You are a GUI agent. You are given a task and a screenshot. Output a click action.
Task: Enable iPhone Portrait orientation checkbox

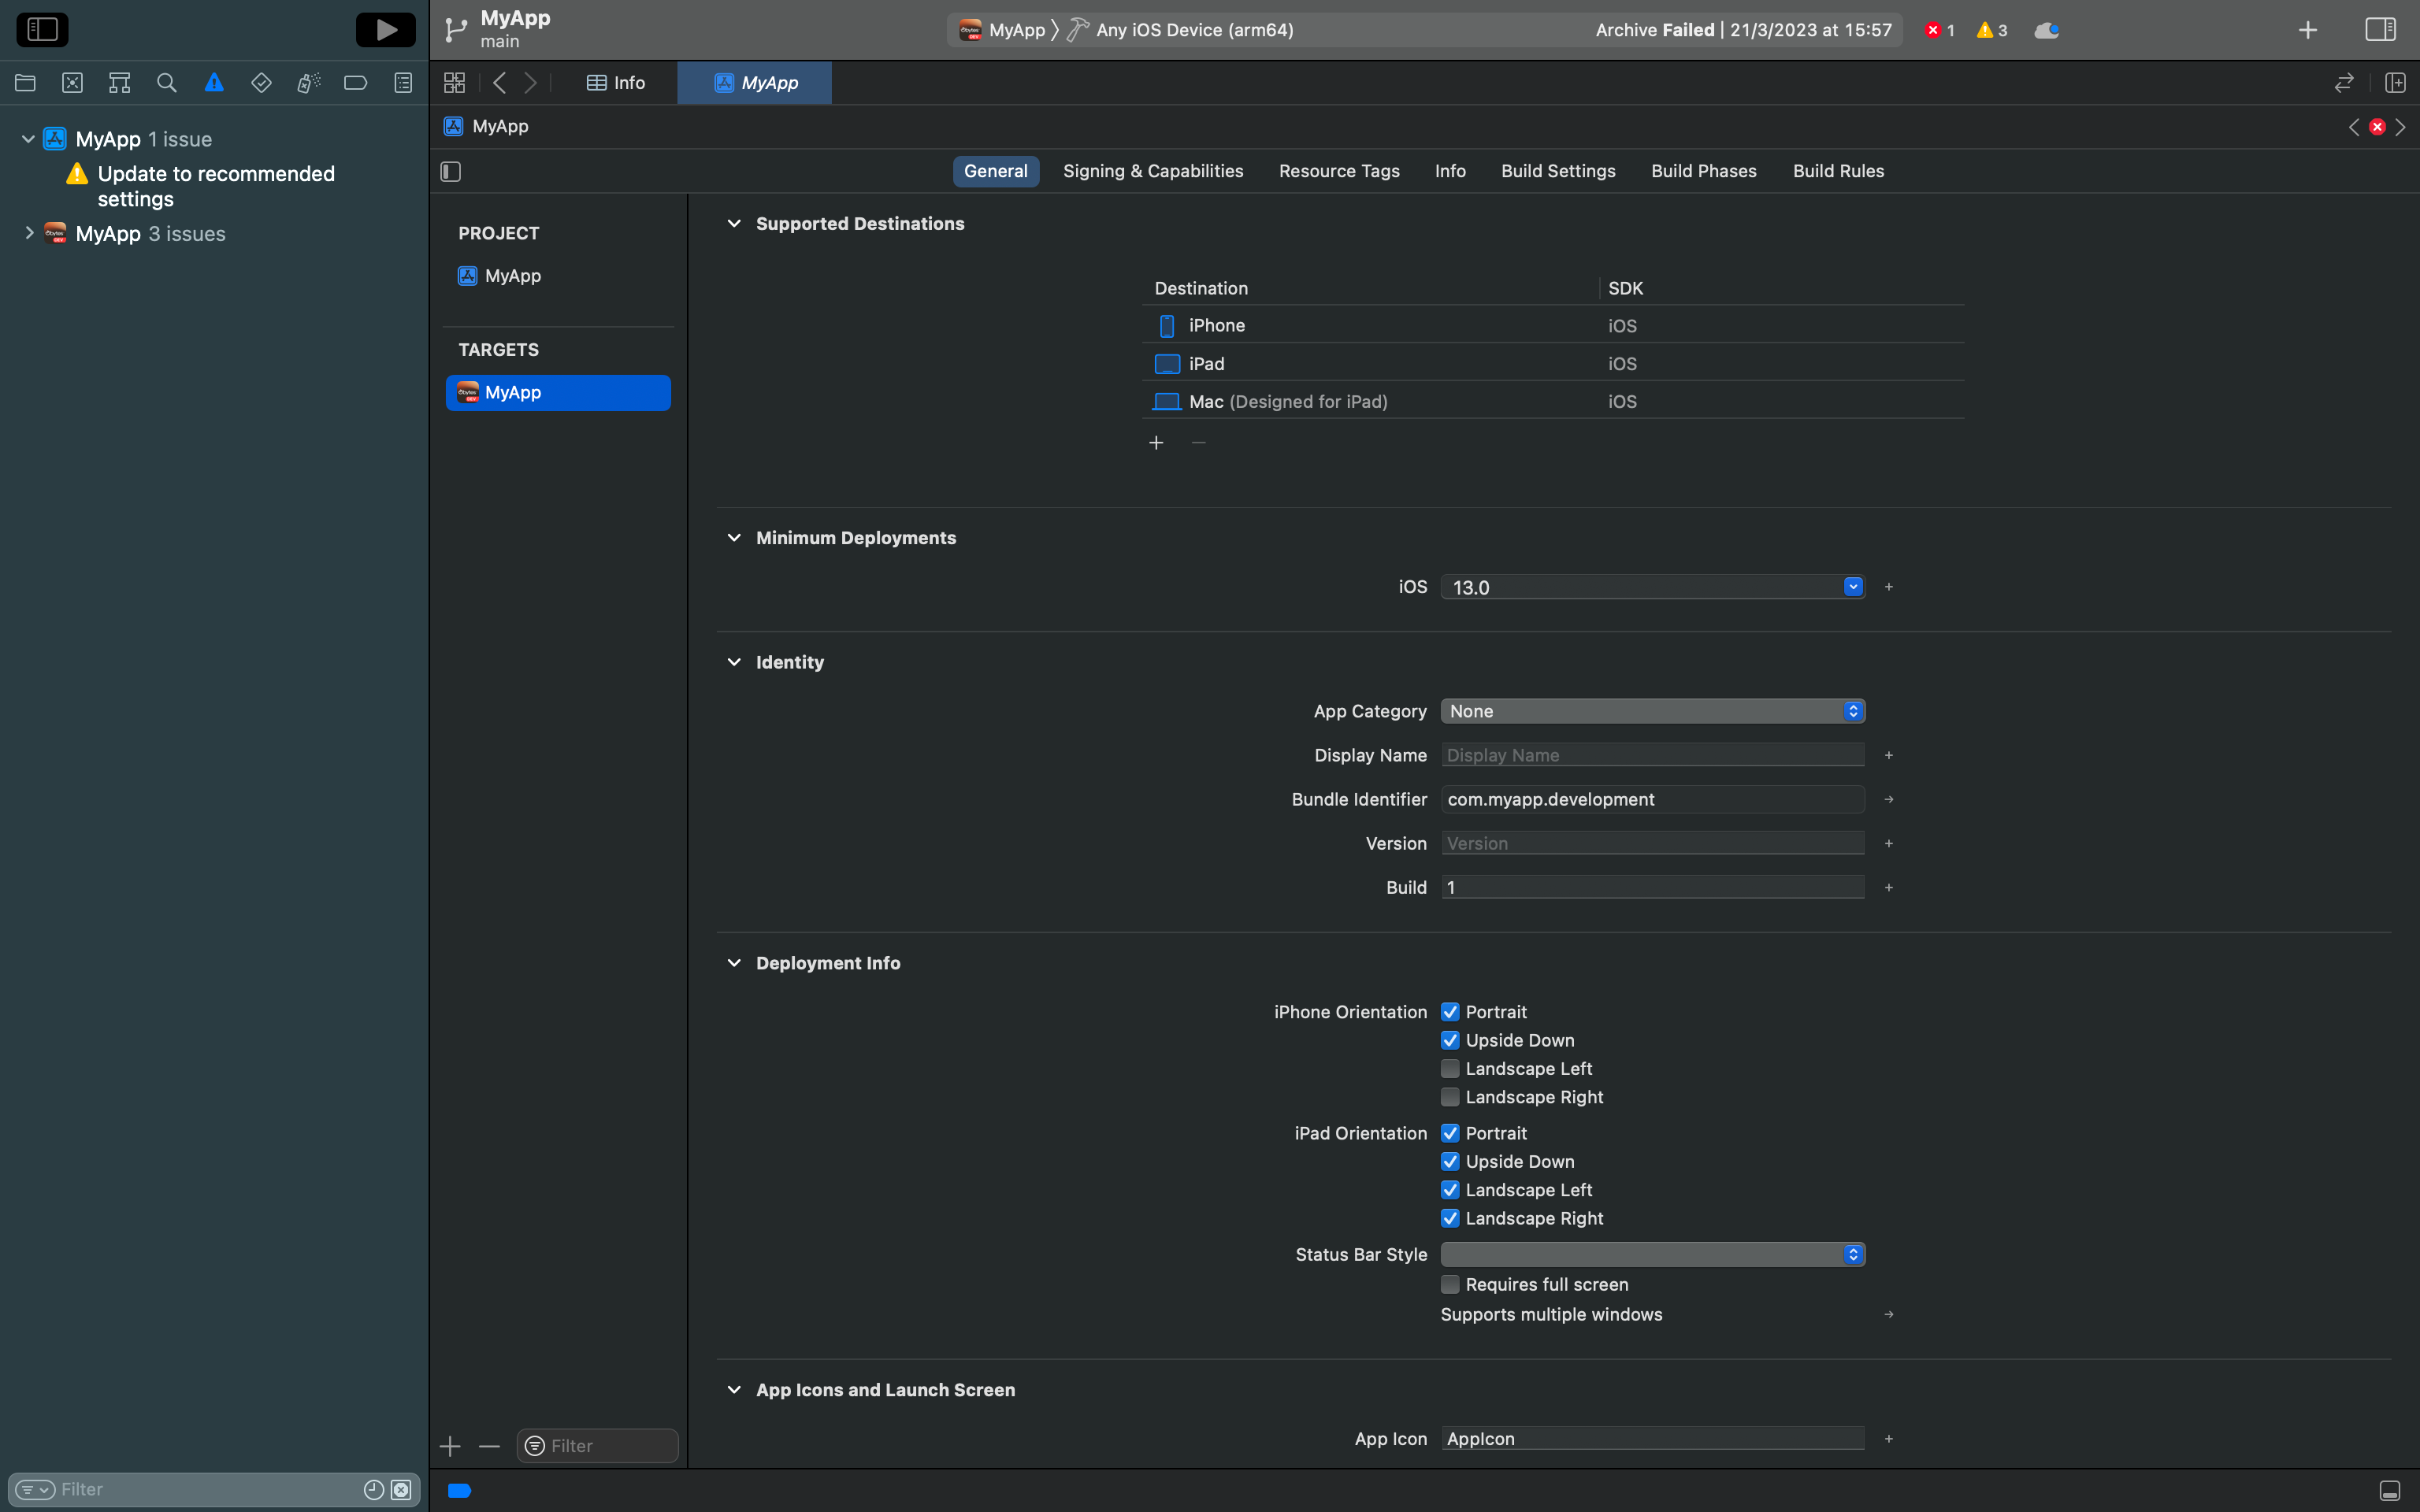pos(1450,1012)
